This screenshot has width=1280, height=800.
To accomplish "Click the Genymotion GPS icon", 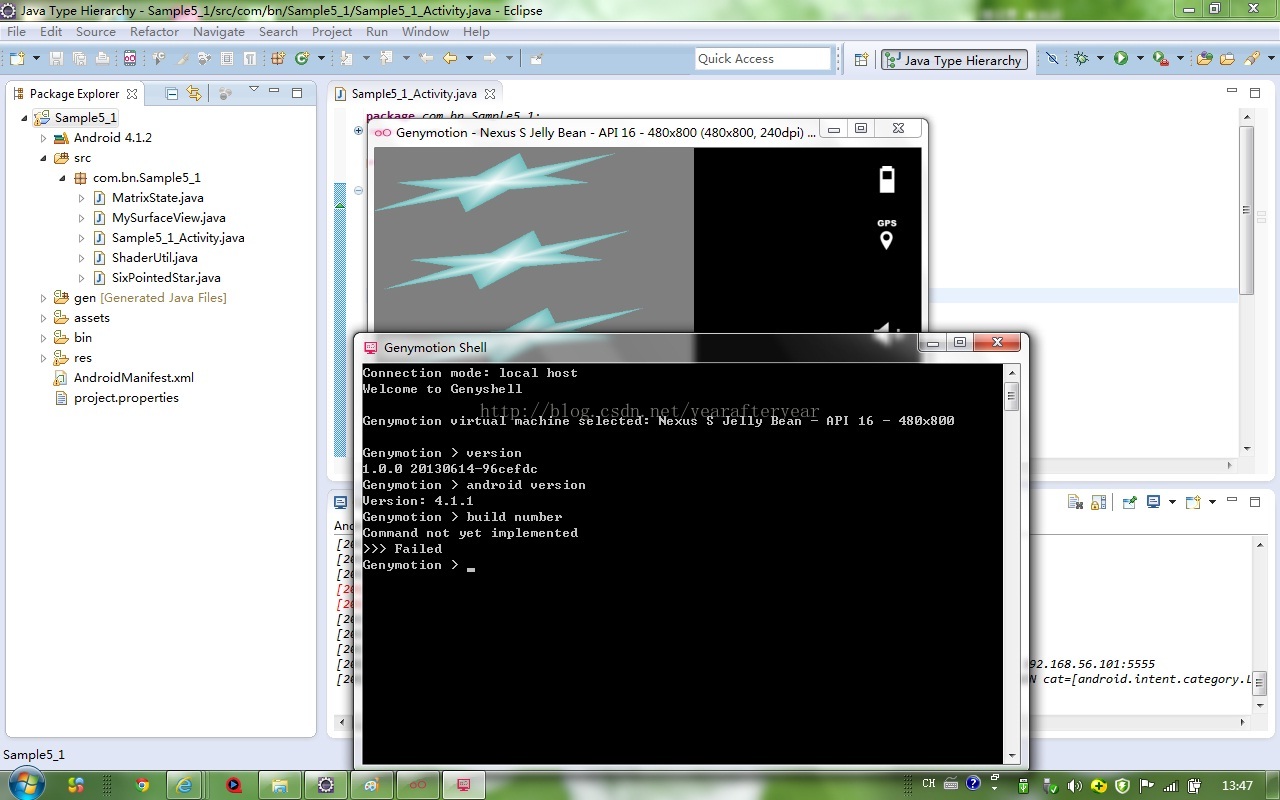I will (x=886, y=235).
